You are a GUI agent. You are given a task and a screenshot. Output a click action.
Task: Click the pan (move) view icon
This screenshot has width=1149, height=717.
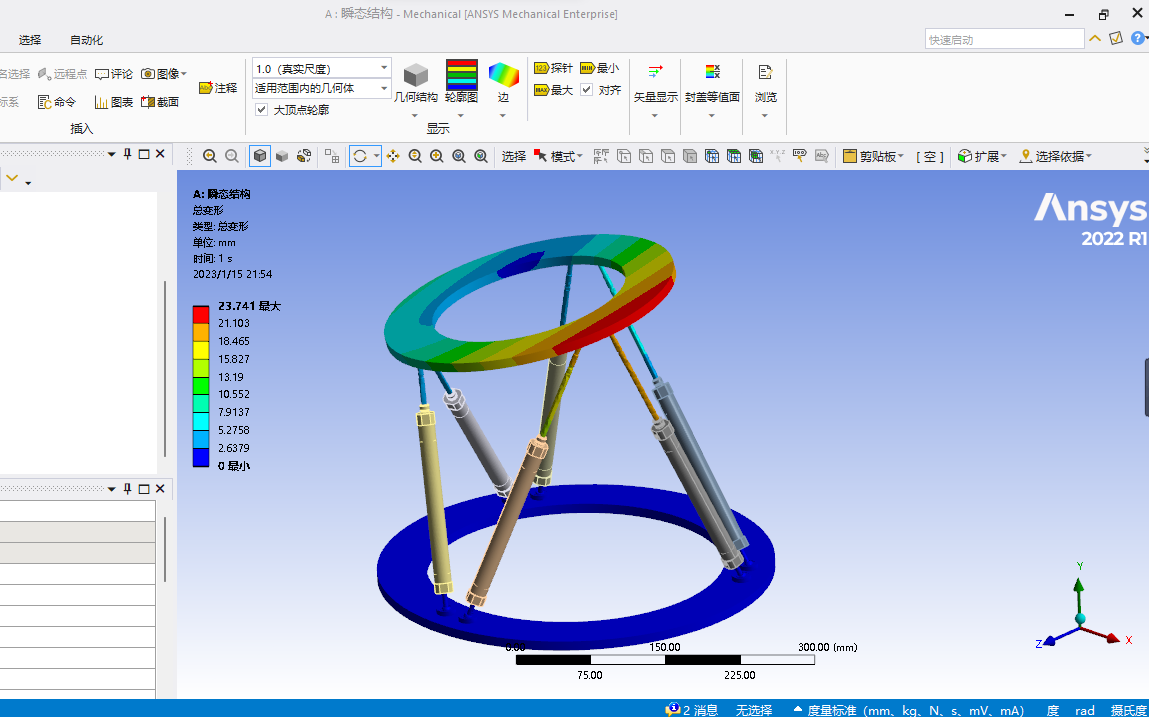point(394,156)
